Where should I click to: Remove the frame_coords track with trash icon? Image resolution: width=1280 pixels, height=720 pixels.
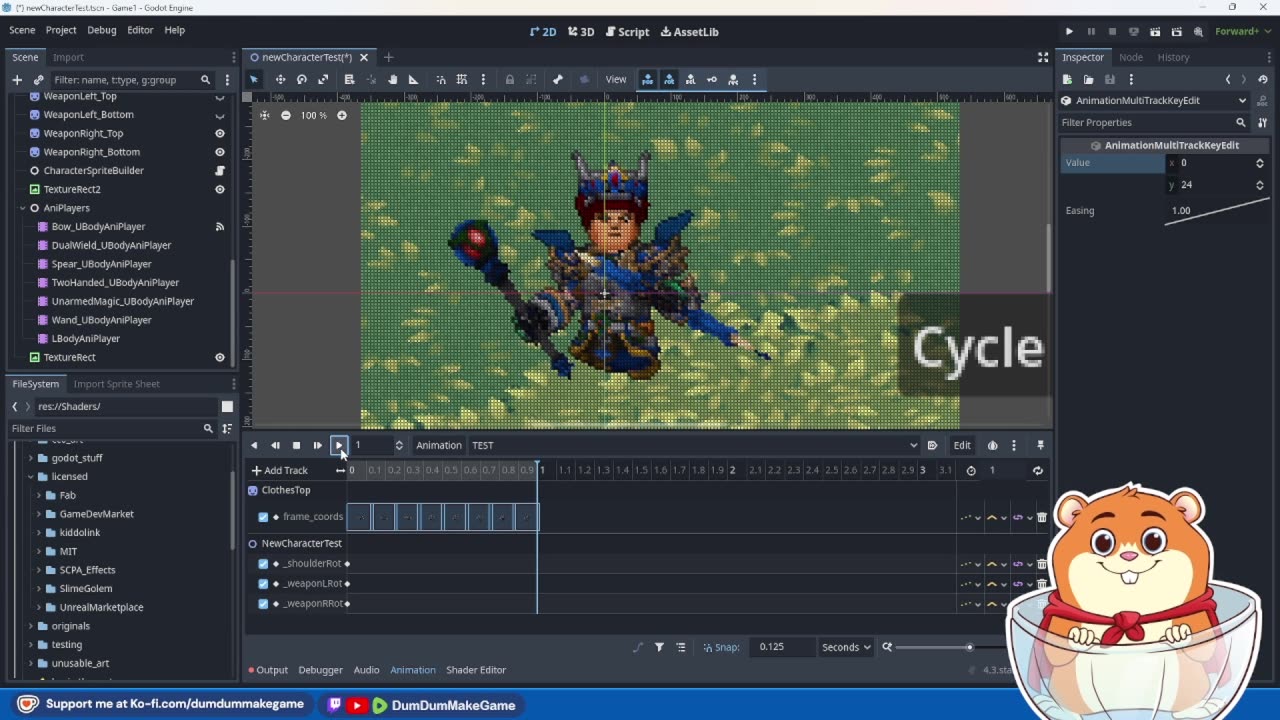[1041, 517]
